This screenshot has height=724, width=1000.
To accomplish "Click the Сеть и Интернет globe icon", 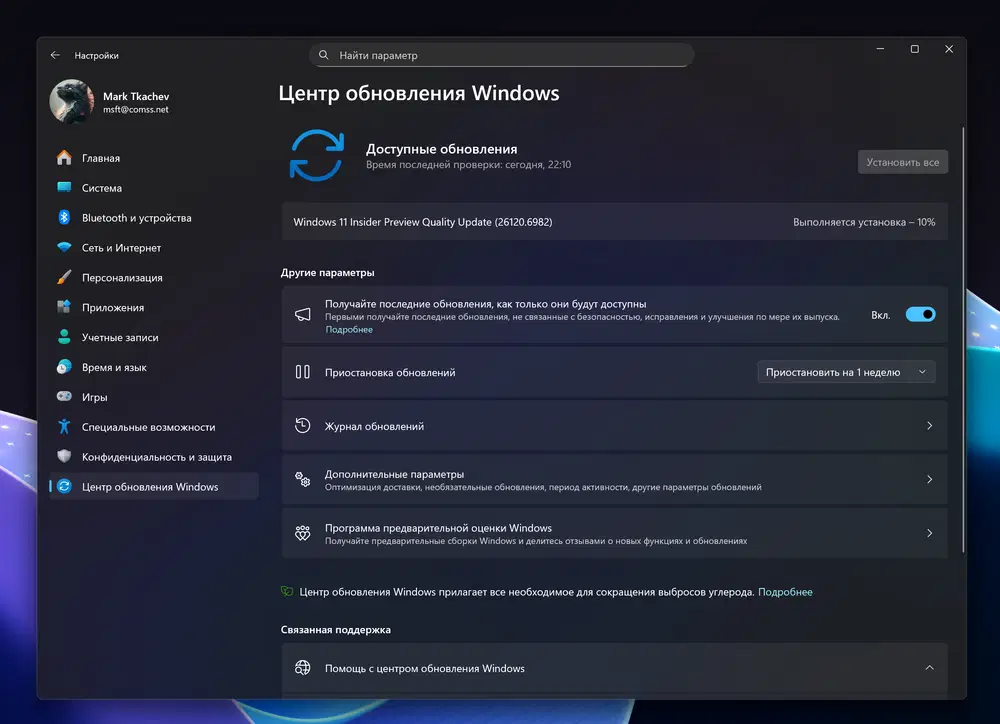I will click(61, 247).
